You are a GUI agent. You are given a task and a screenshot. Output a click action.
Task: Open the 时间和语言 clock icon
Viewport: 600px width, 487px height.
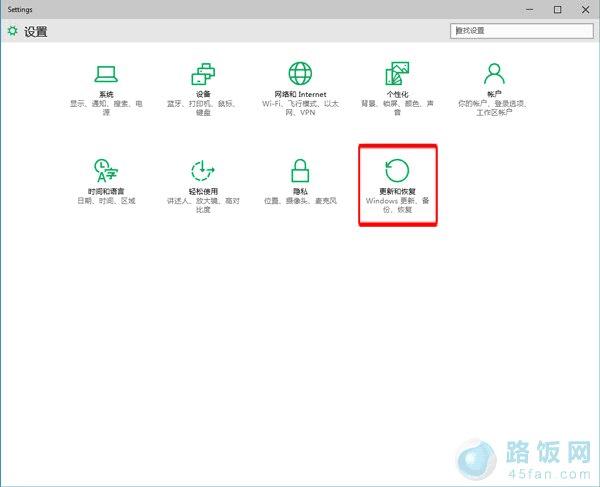pyautogui.click(x=106, y=171)
